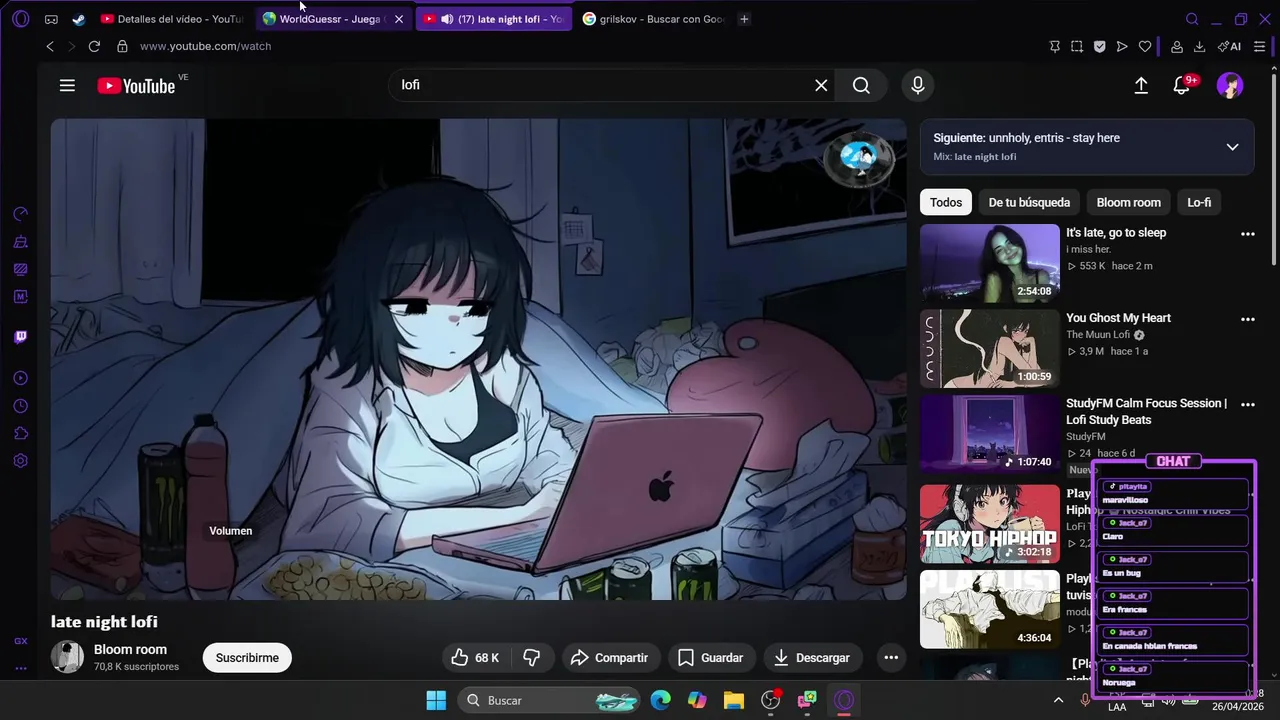Select the Lo-fi filter chip
Screen dimensions: 1280x720
(x=1199, y=202)
